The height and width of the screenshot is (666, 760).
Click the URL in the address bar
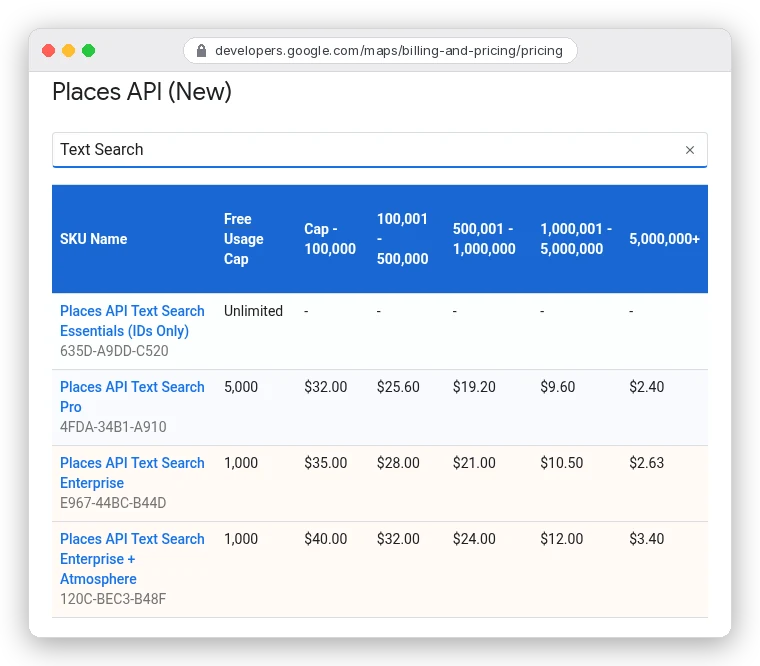click(x=389, y=50)
